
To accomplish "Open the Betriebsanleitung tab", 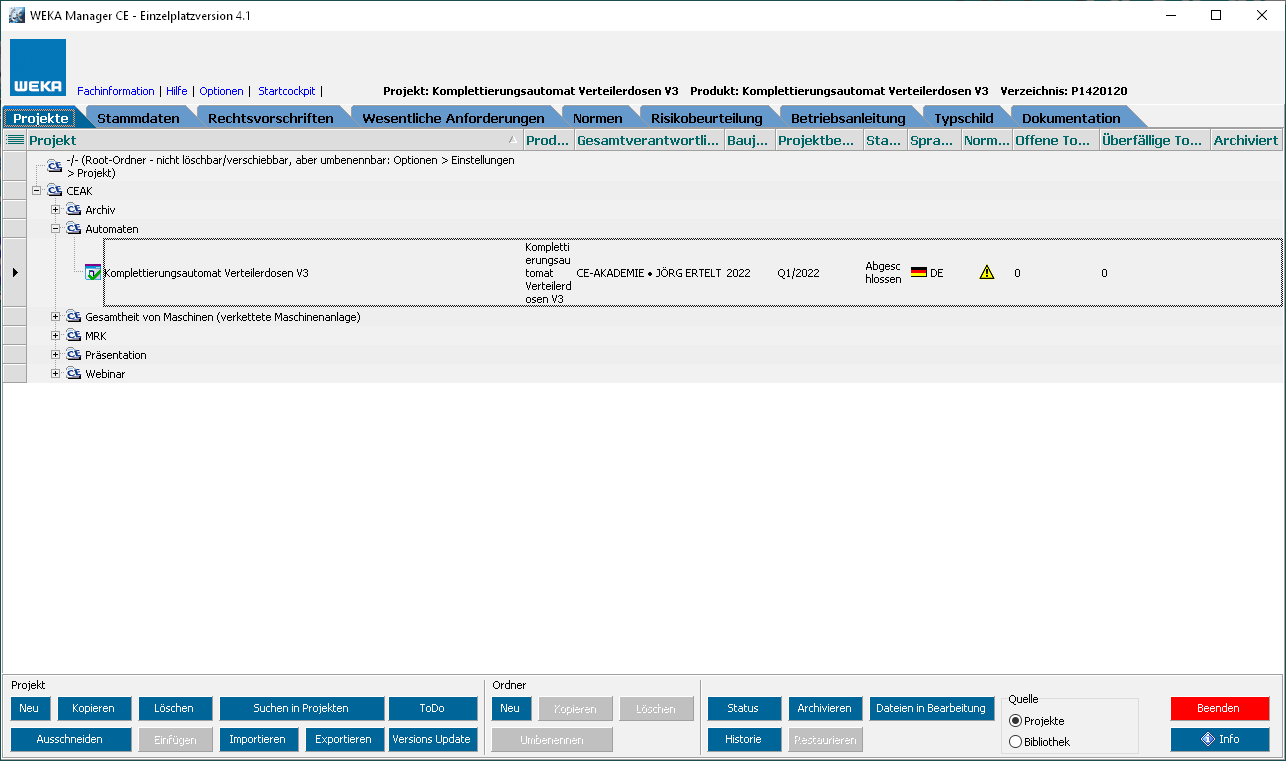I will tap(847, 118).
